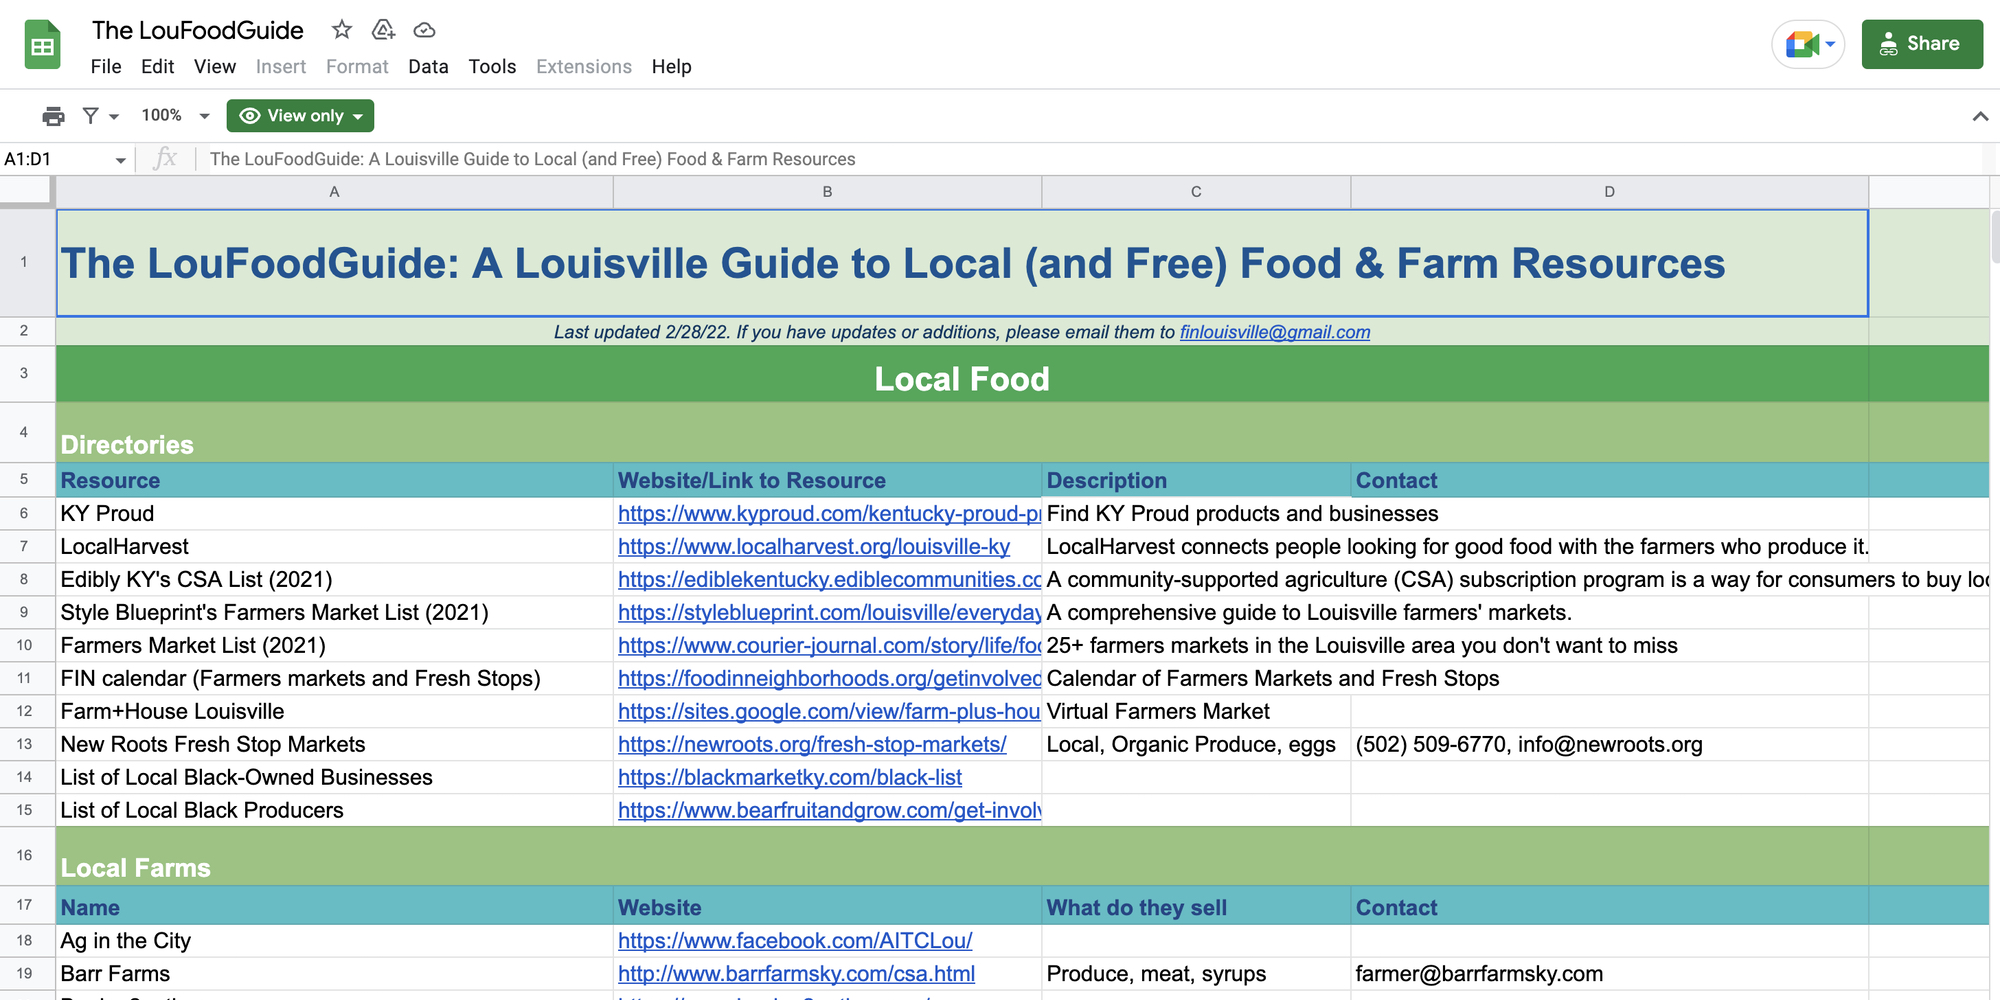Open the newroots.org fresh-stop-markets link
Image resolution: width=2000 pixels, height=1000 pixels.
(812, 745)
